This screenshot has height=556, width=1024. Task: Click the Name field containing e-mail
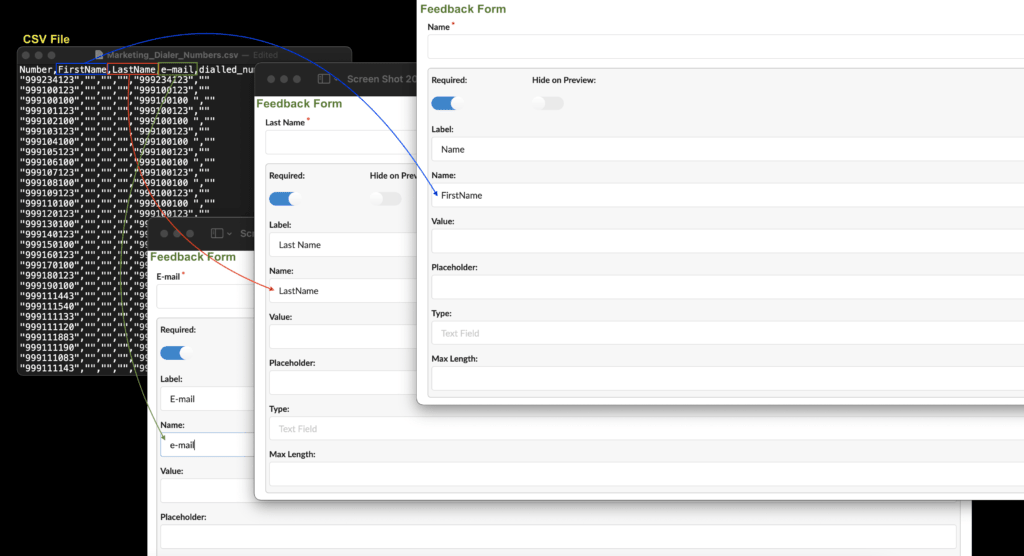pyautogui.click(x=207, y=445)
